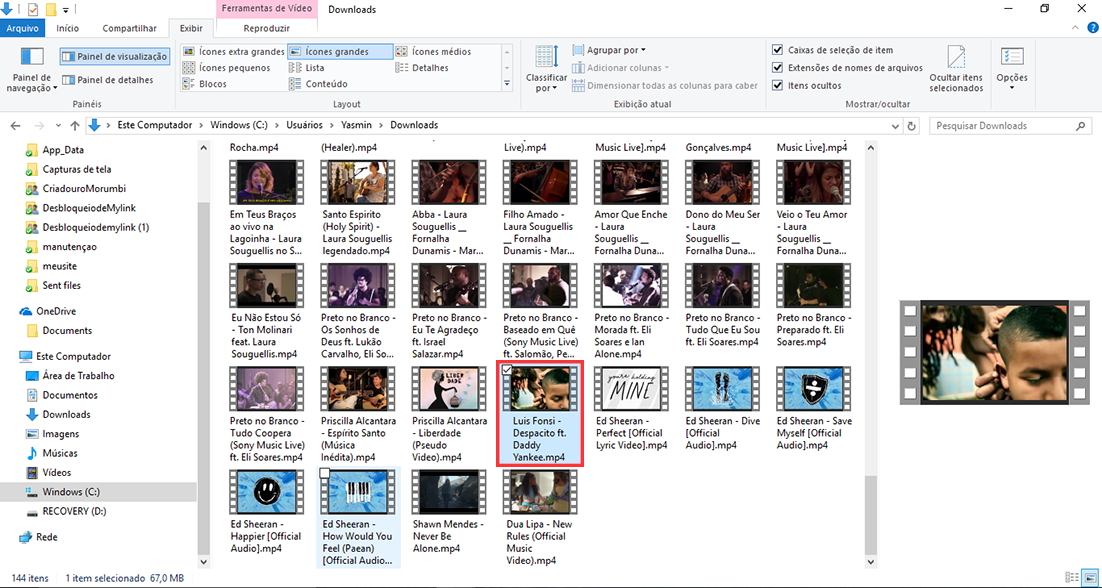Open the Arquivo tab

point(23,29)
